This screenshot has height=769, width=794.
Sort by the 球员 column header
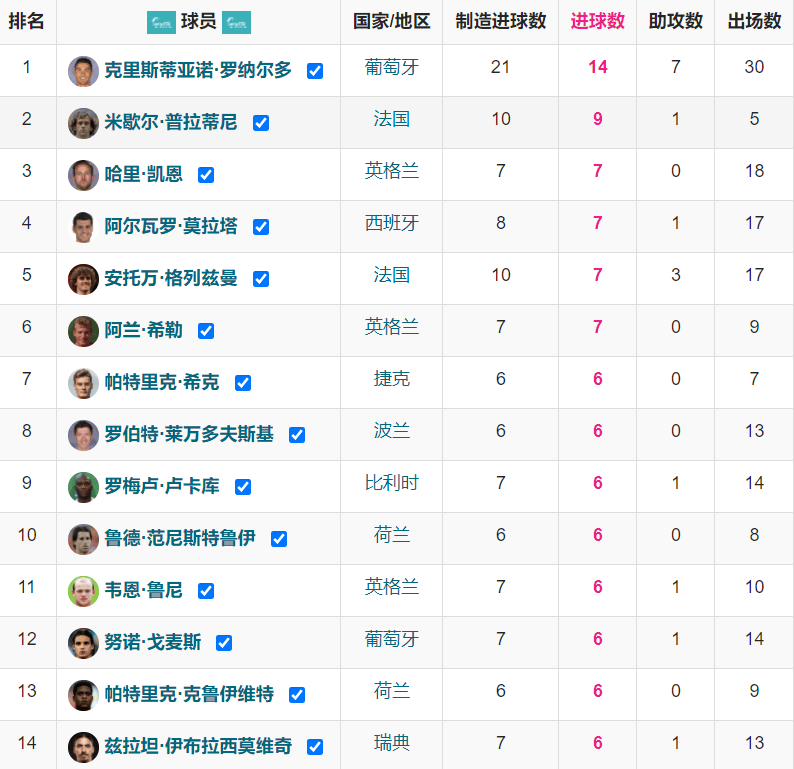coord(198,21)
